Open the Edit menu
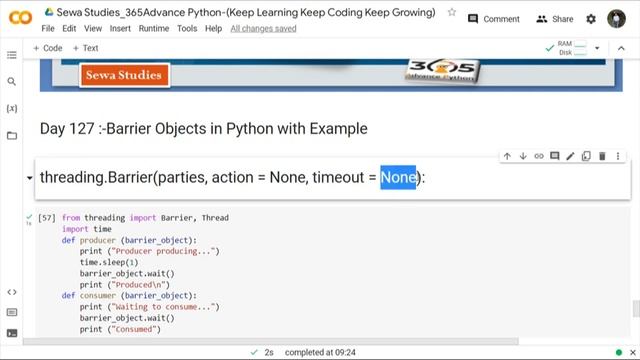The width and height of the screenshot is (640, 360). (69, 29)
